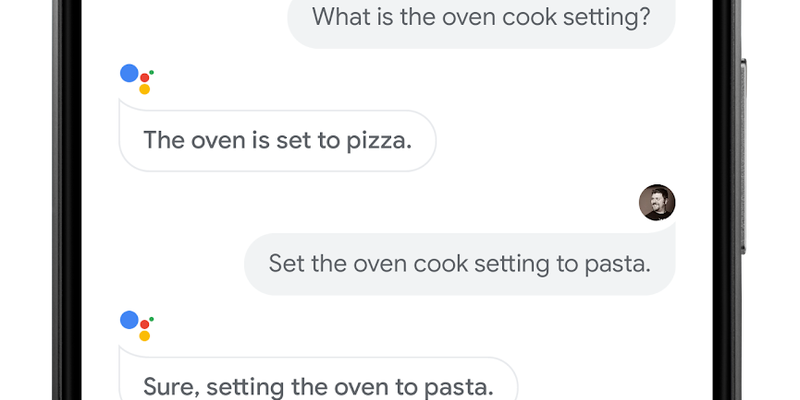Click blue dot of lower Assistant logo
This screenshot has height=400, width=800.
click(128, 320)
